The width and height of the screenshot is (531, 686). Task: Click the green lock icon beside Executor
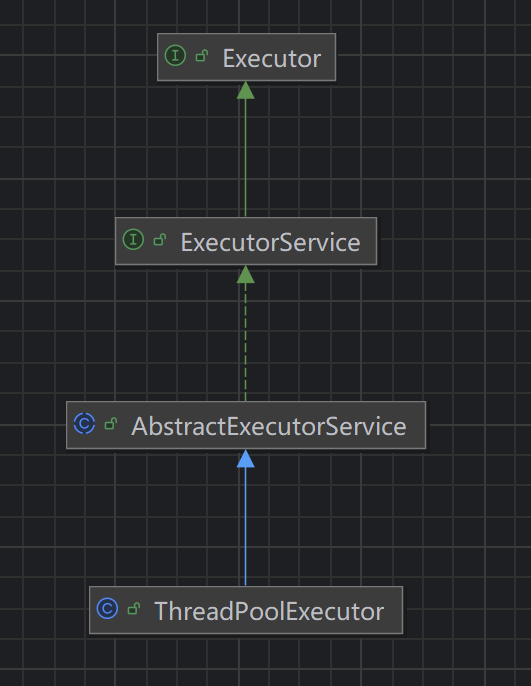tap(202, 56)
